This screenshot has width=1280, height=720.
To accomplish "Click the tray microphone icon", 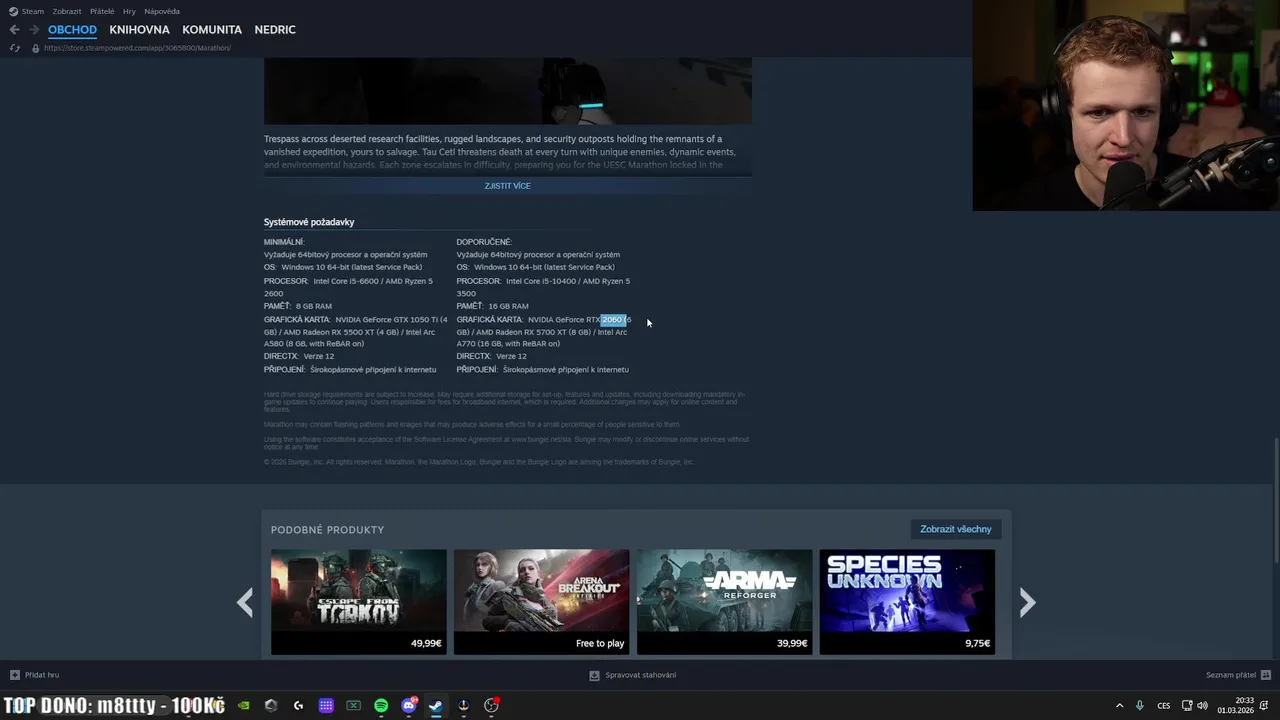I will pos(1139,706).
